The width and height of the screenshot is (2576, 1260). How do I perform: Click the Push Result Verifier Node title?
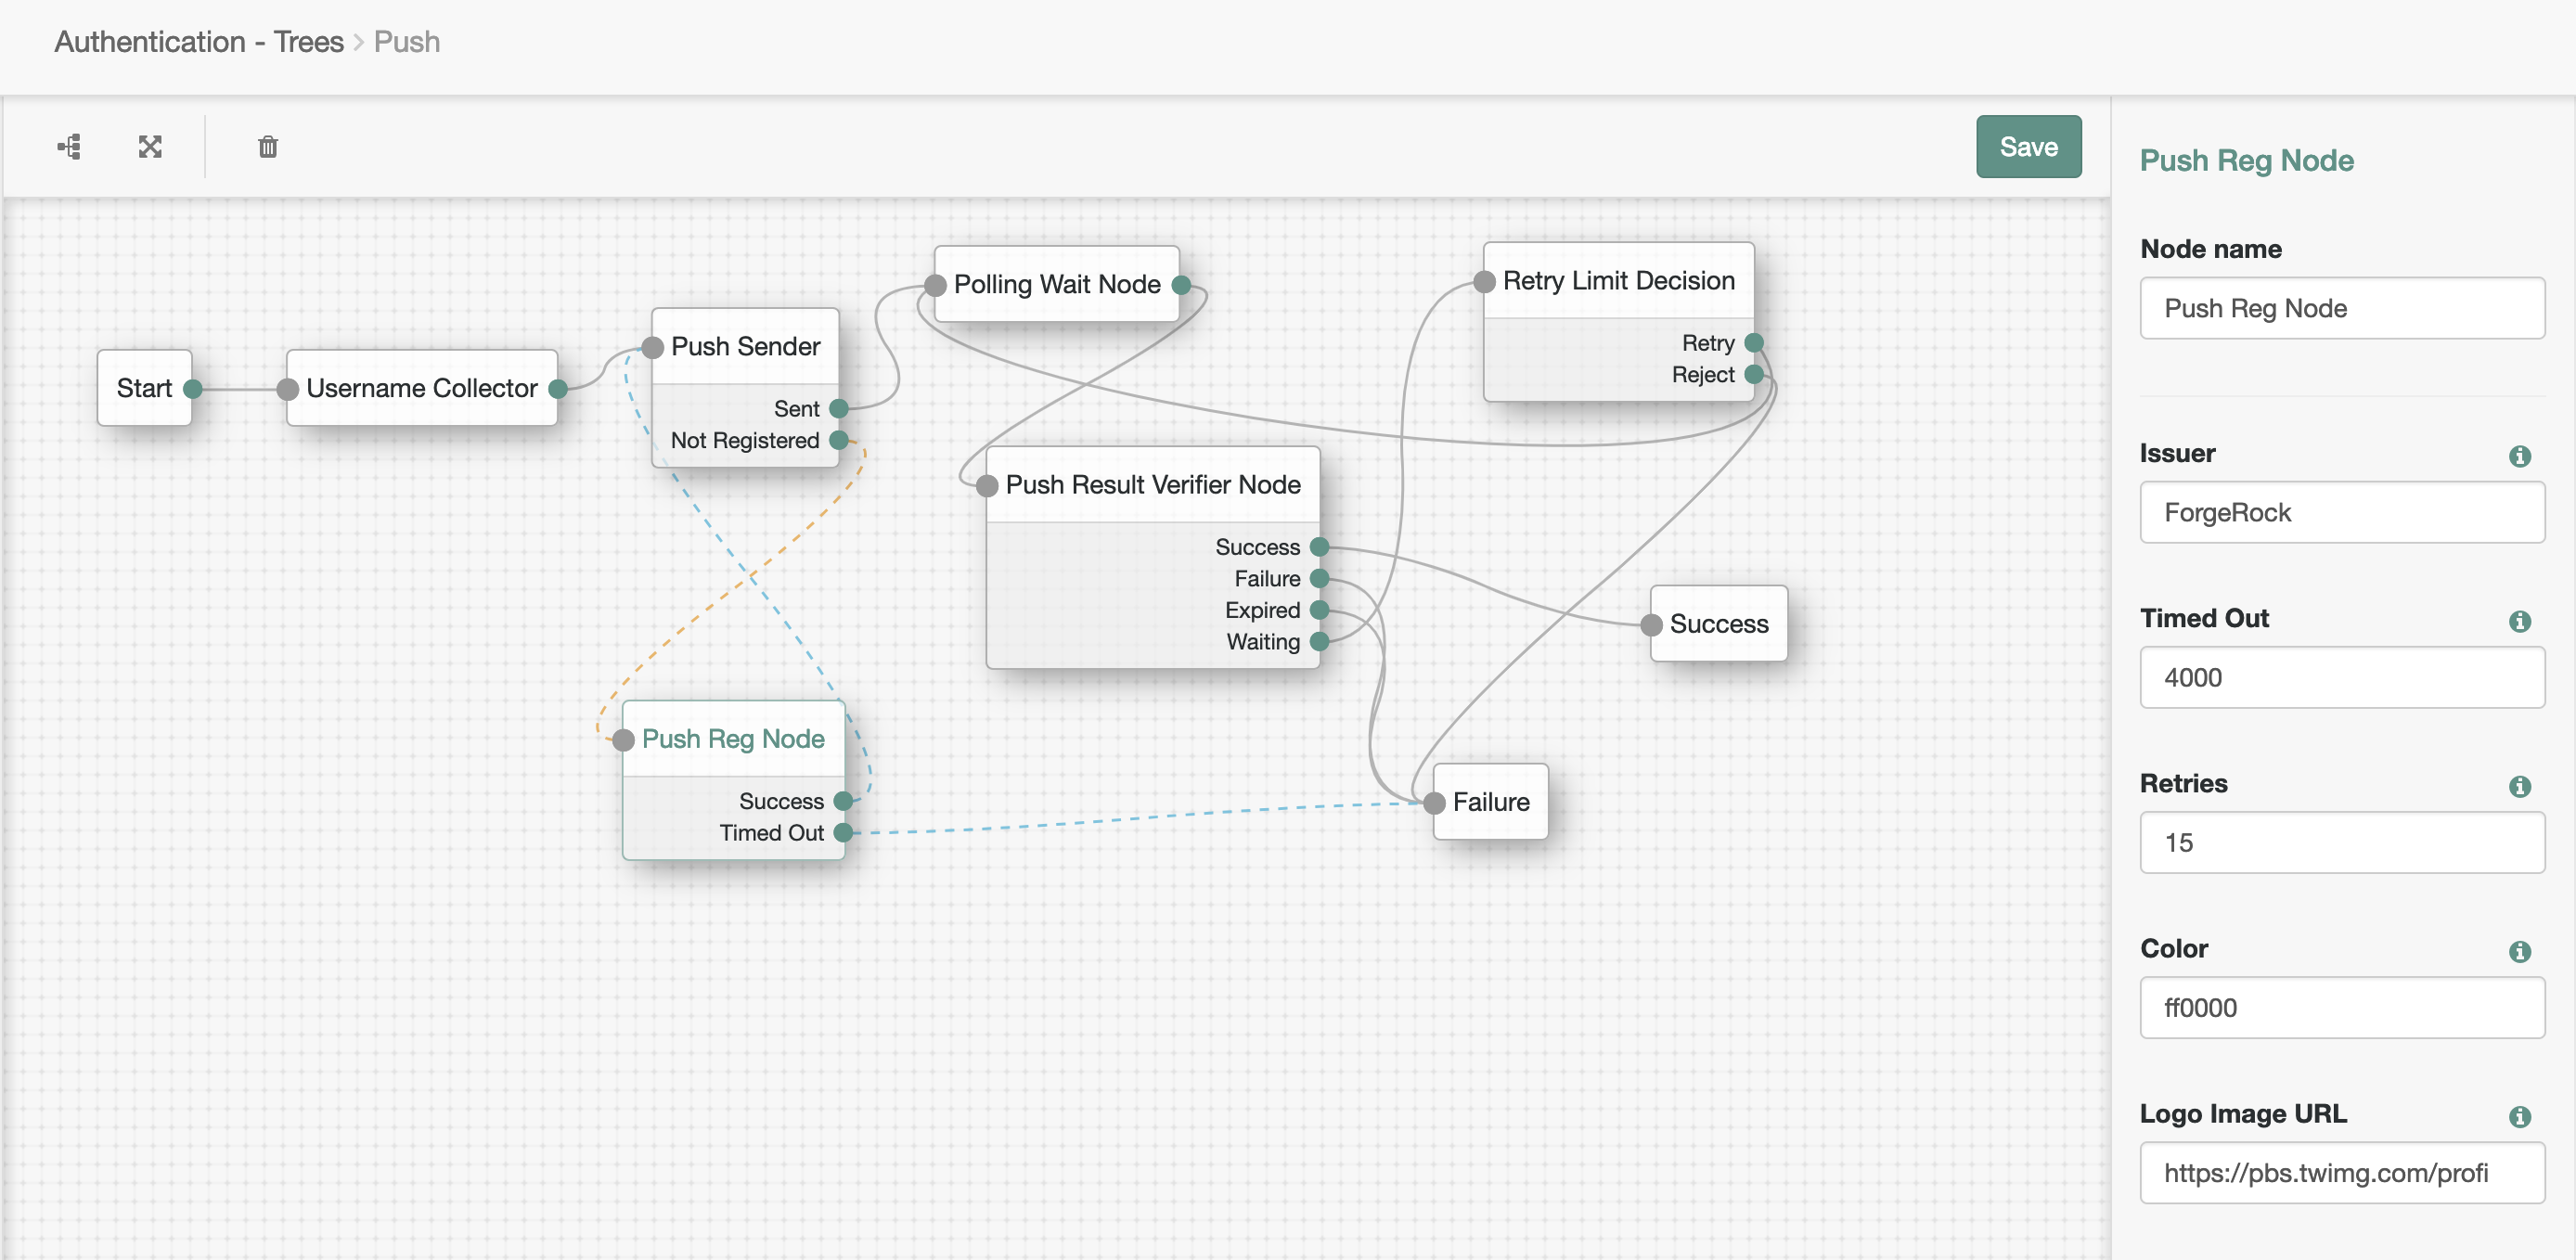point(1152,485)
